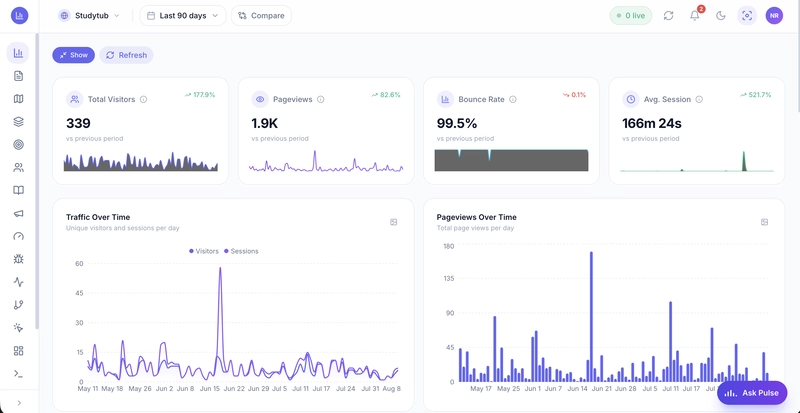Open the Studytub site selector dropdown
The height and width of the screenshot is (413, 800).
(x=89, y=16)
